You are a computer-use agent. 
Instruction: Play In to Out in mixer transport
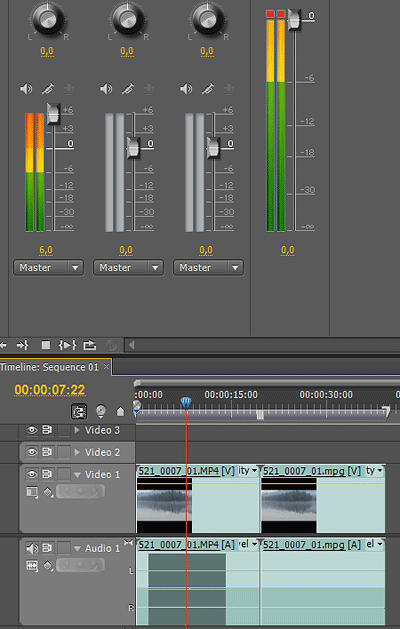pos(67,345)
